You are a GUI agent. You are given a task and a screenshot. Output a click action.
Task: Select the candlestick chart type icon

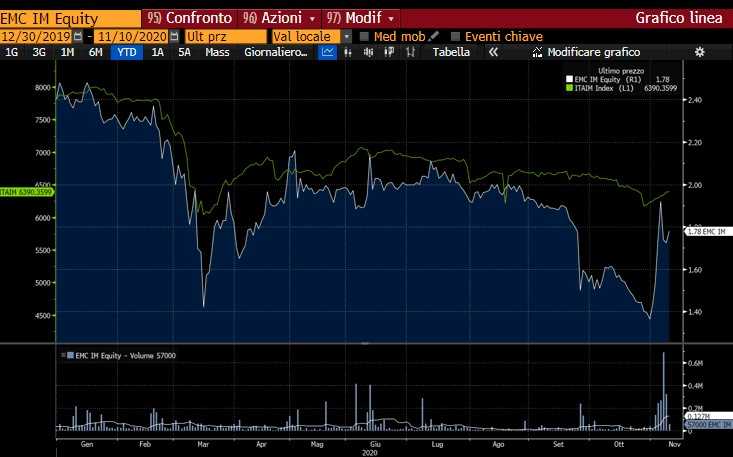(x=368, y=52)
